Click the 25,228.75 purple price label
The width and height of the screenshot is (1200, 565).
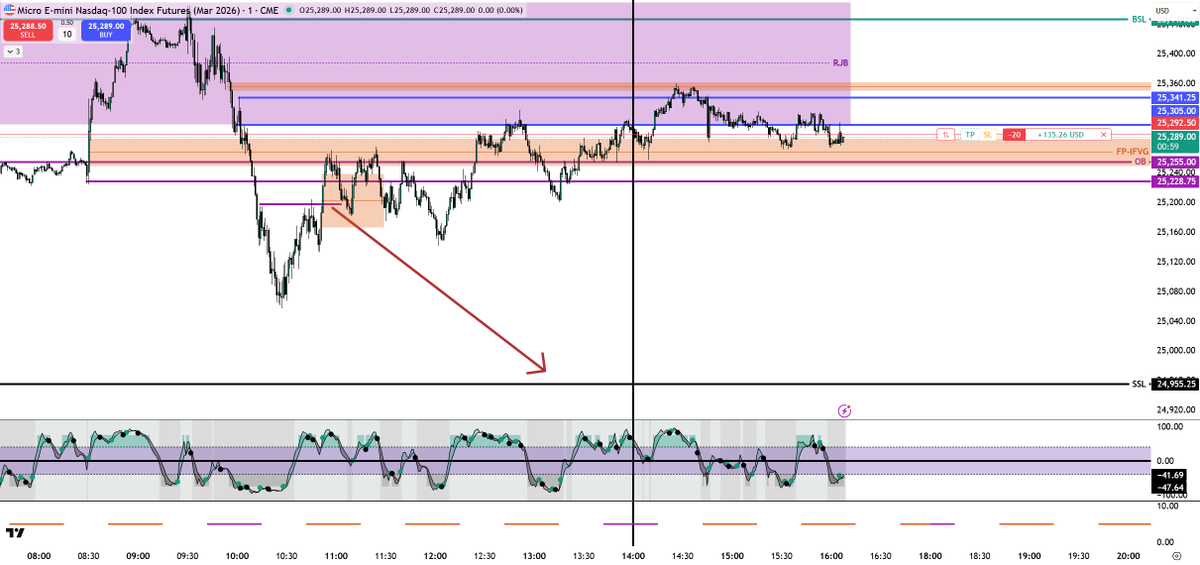click(1176, 181)
